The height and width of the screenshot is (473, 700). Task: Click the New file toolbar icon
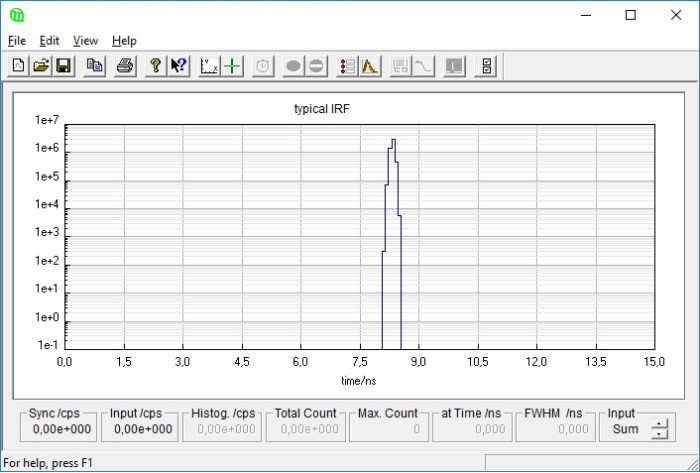(x=19, y=67)
